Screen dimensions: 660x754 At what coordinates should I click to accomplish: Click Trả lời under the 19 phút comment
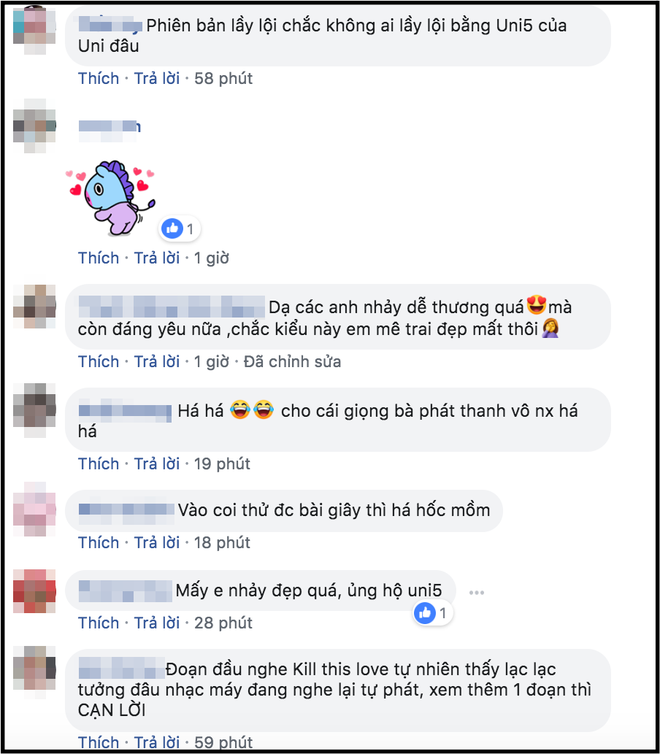click(157, 464)
